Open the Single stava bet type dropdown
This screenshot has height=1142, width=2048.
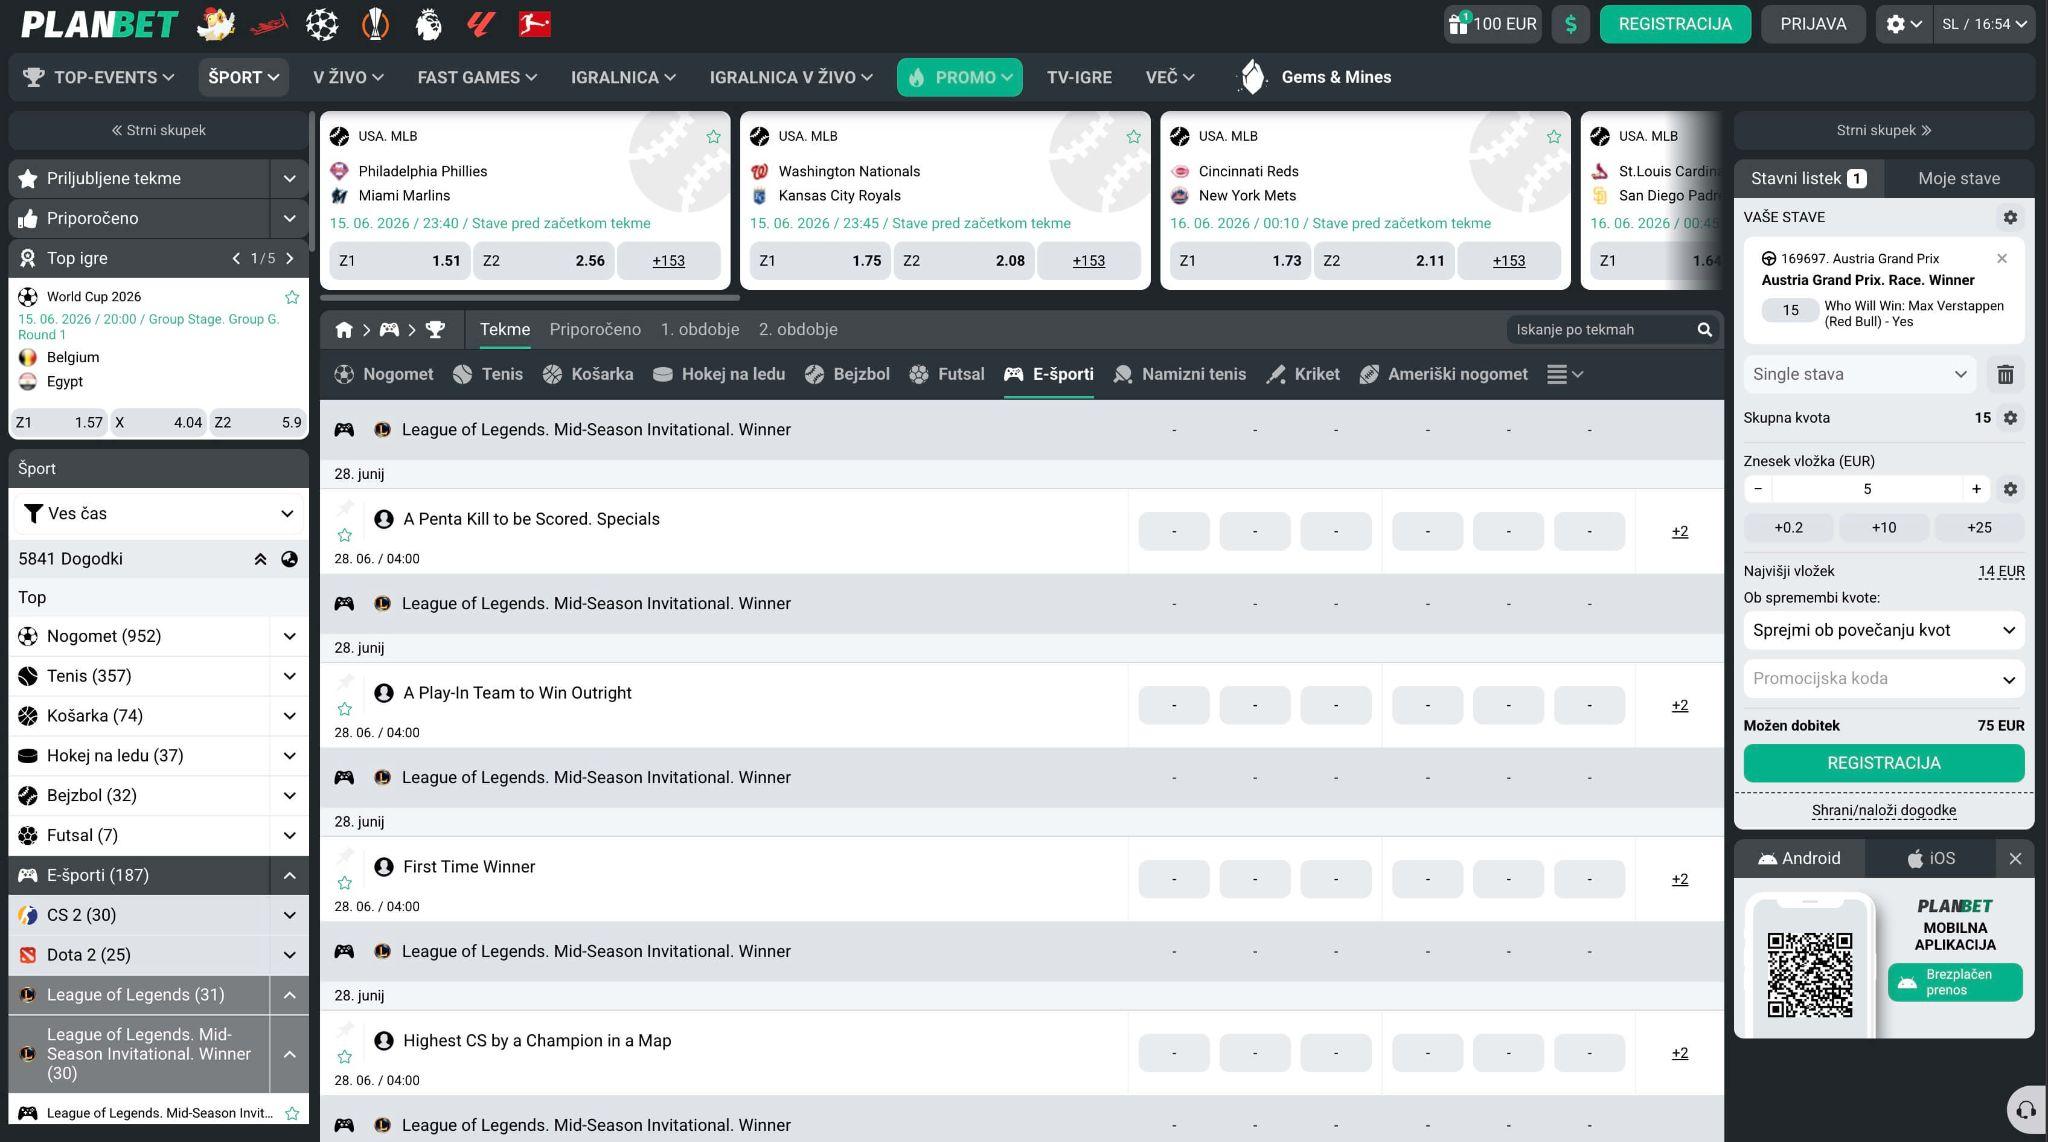(x=1859, y=374)
